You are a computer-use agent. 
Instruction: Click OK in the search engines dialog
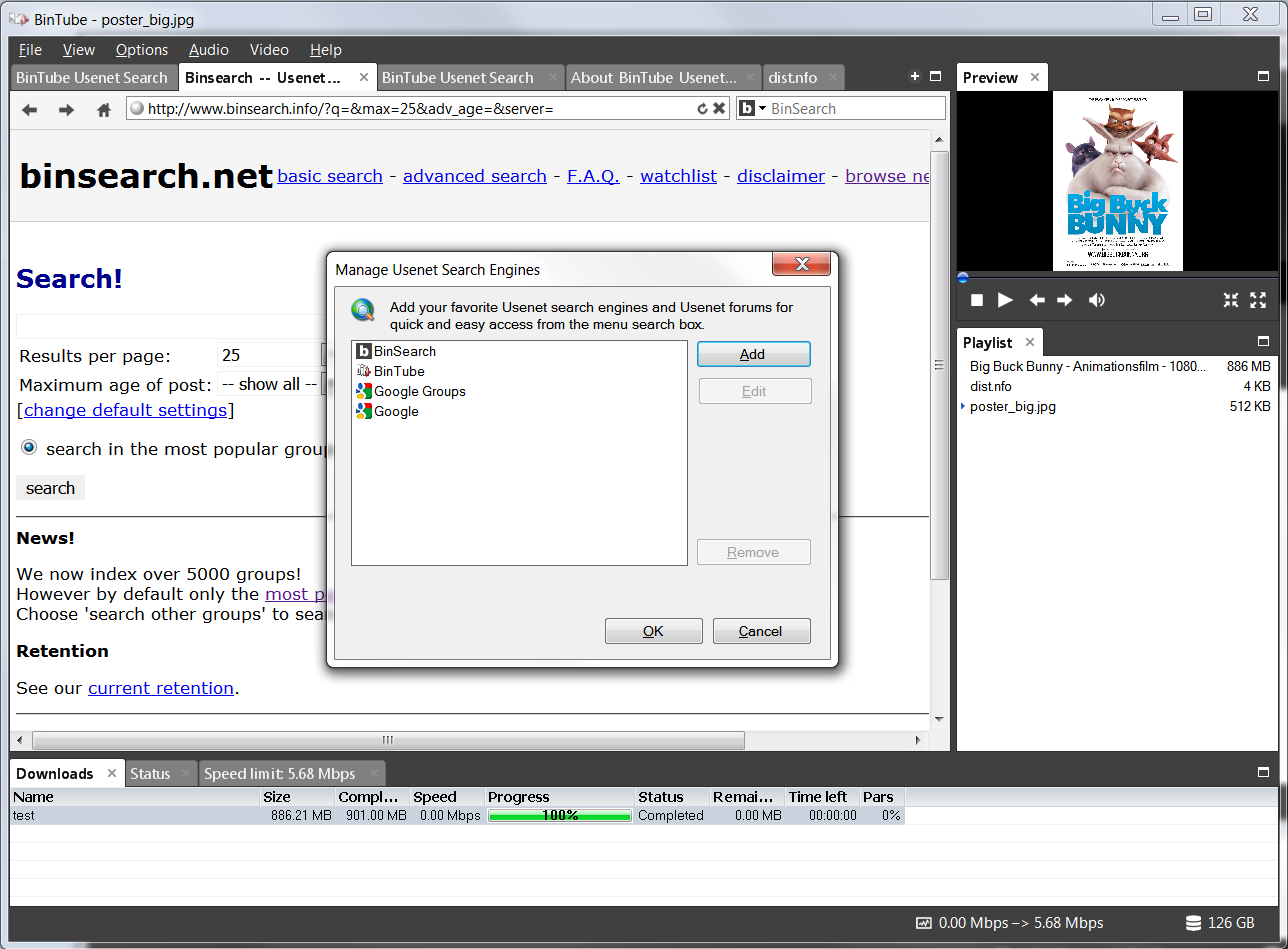pyautogui.click(x=653, y=631)
